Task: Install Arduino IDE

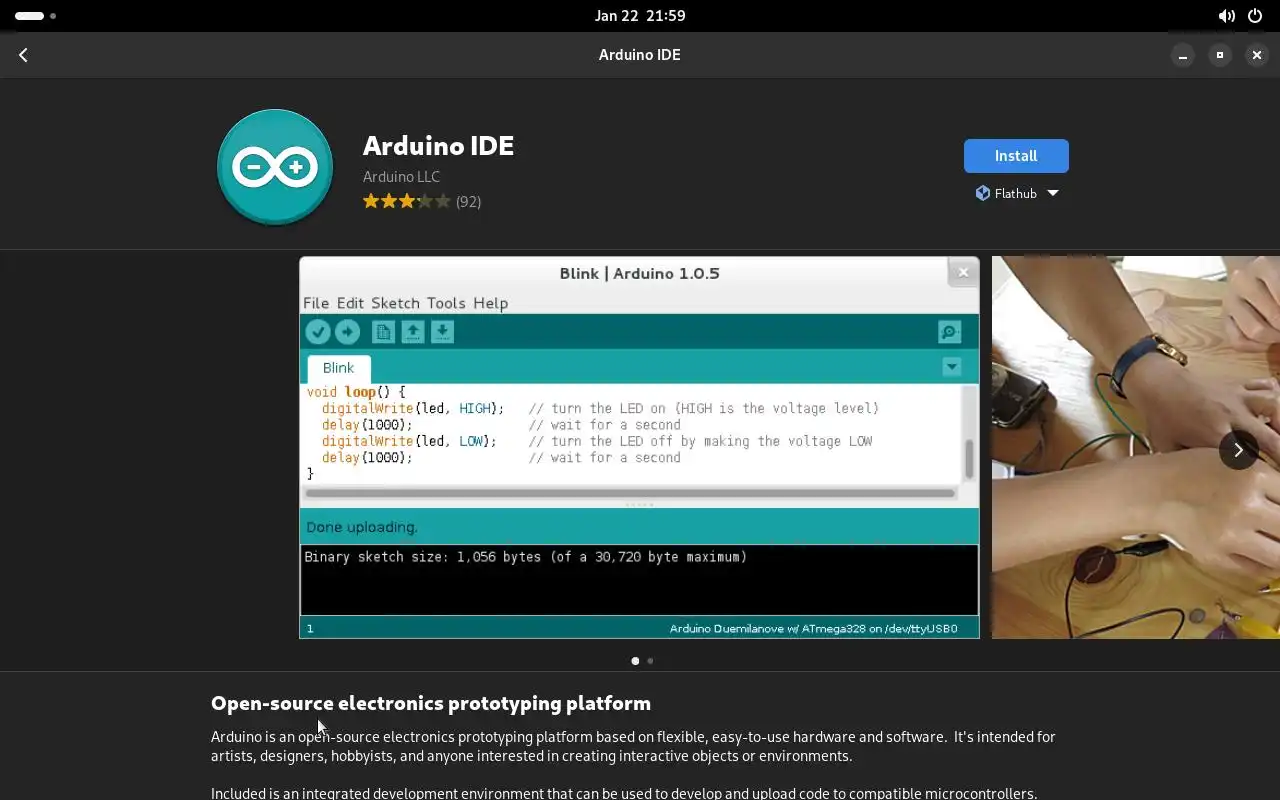Action: pos(1016,156)
